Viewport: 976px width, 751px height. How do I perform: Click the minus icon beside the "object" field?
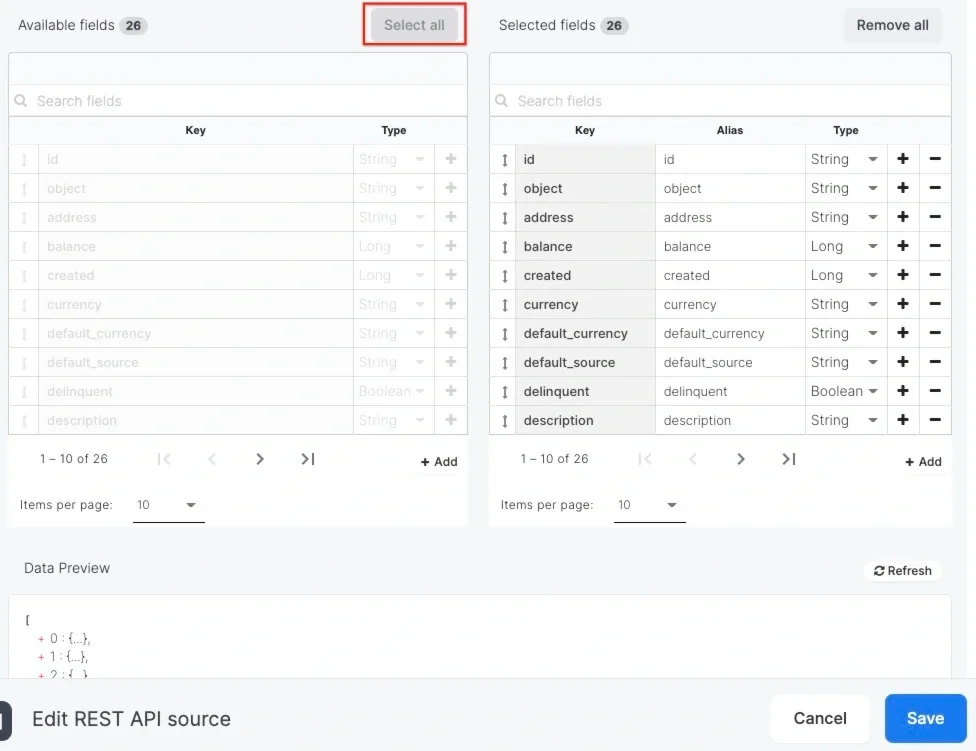click(x=934, y=188)
